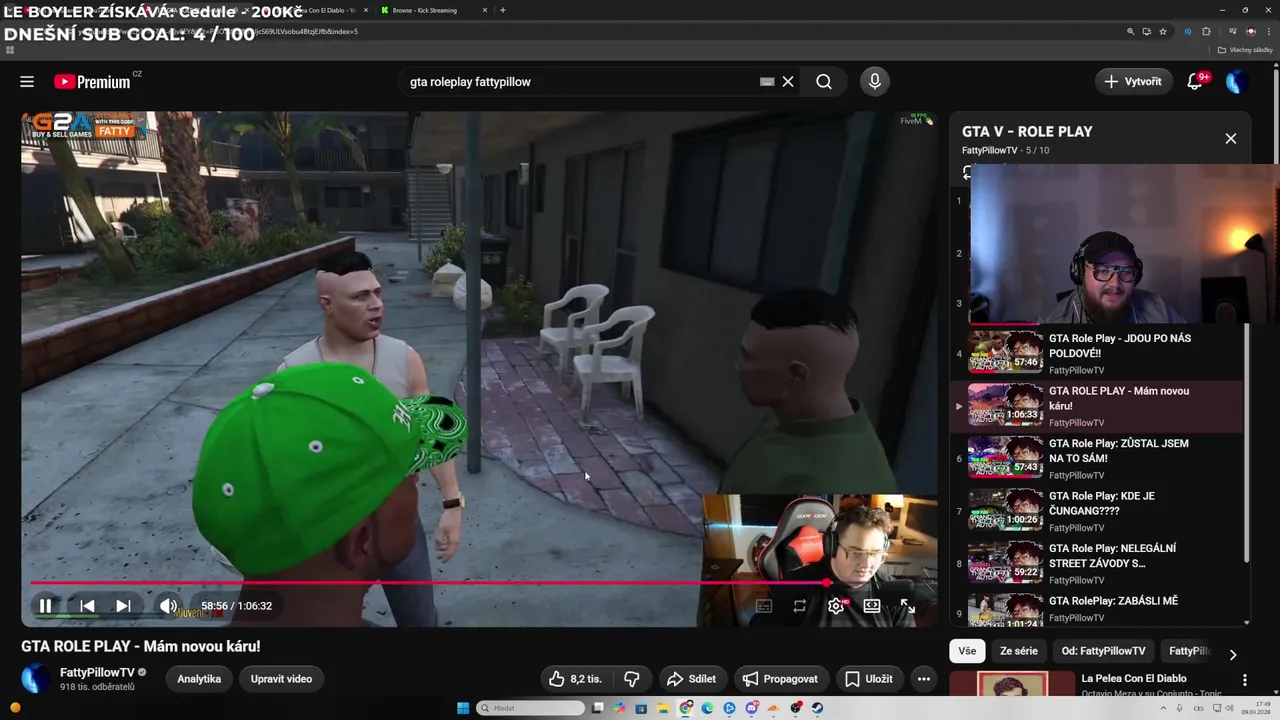Promote the video with Propagovat
The image size is (1280, 720).
click(780, 679)
